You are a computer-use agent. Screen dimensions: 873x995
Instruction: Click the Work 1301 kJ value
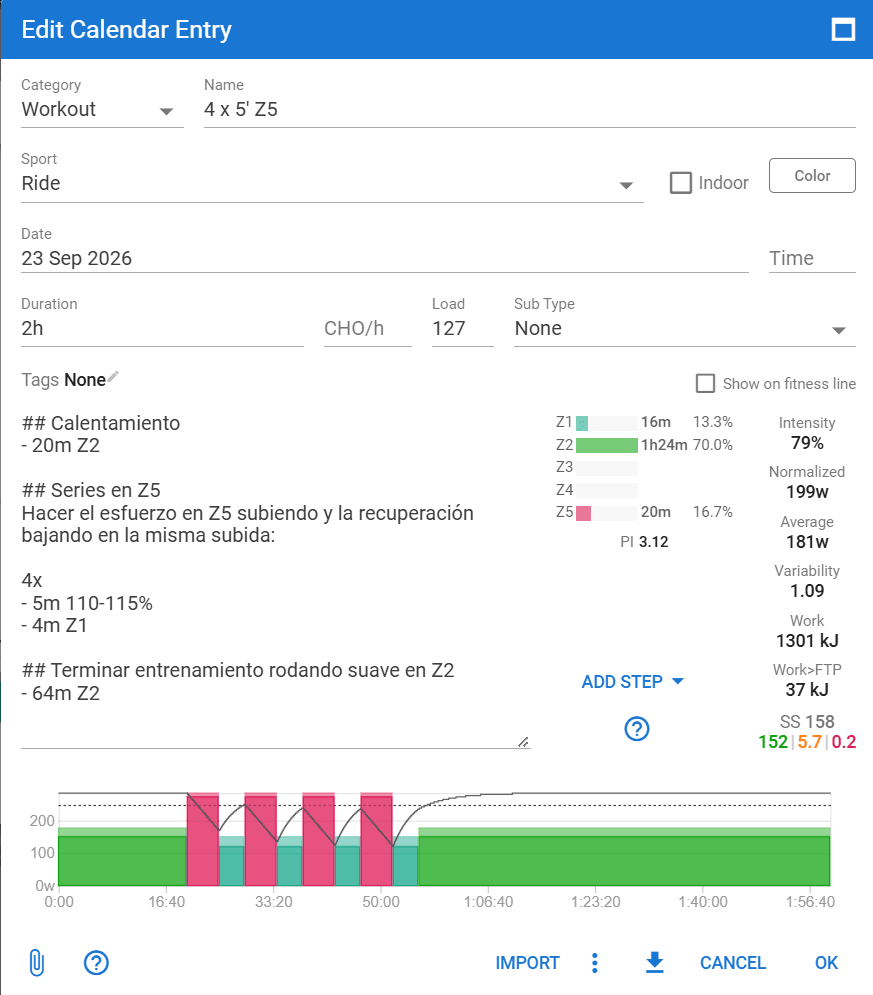807,641
